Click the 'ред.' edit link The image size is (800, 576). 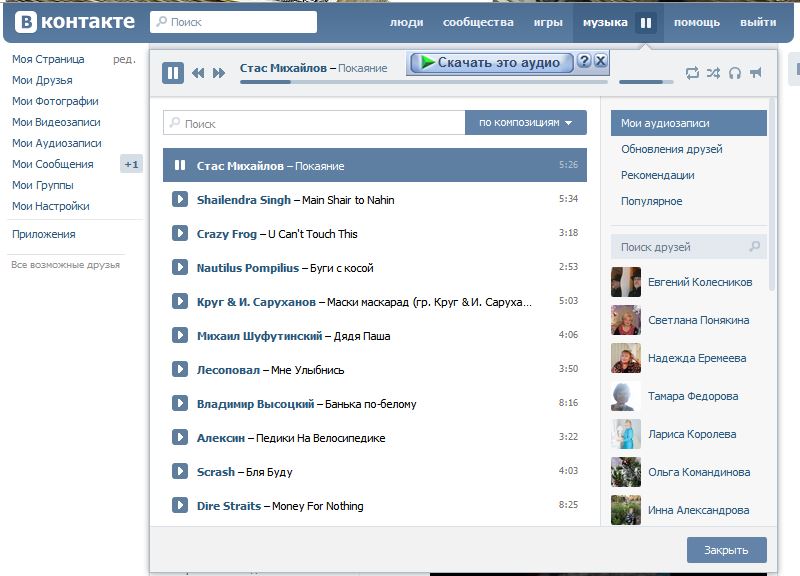[124, 59]
